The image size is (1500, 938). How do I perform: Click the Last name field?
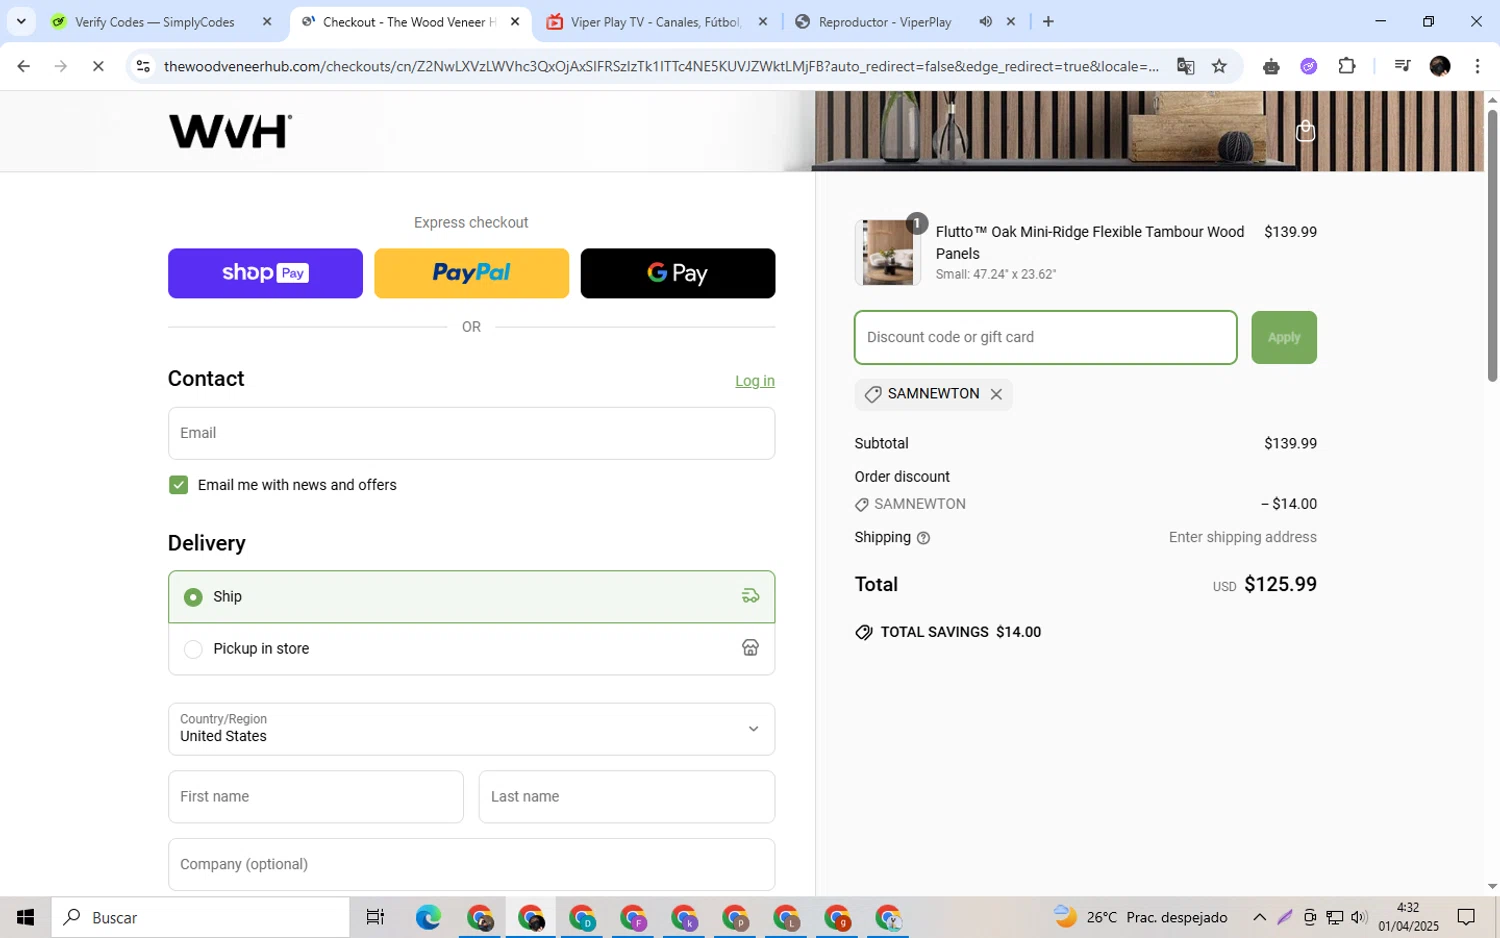(x=626, y=797)
